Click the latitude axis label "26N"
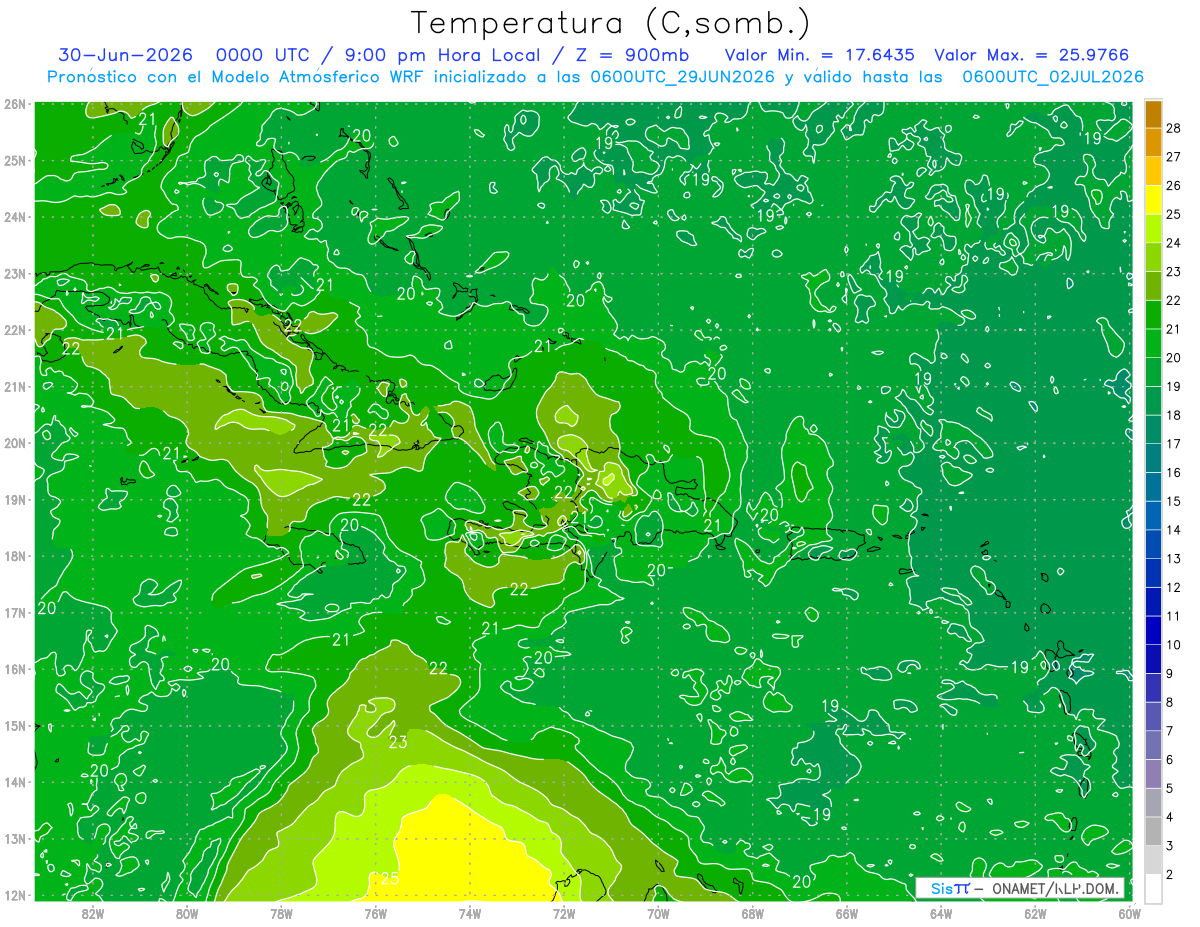This screenshot has height=927, width=1200. [15, 104]
